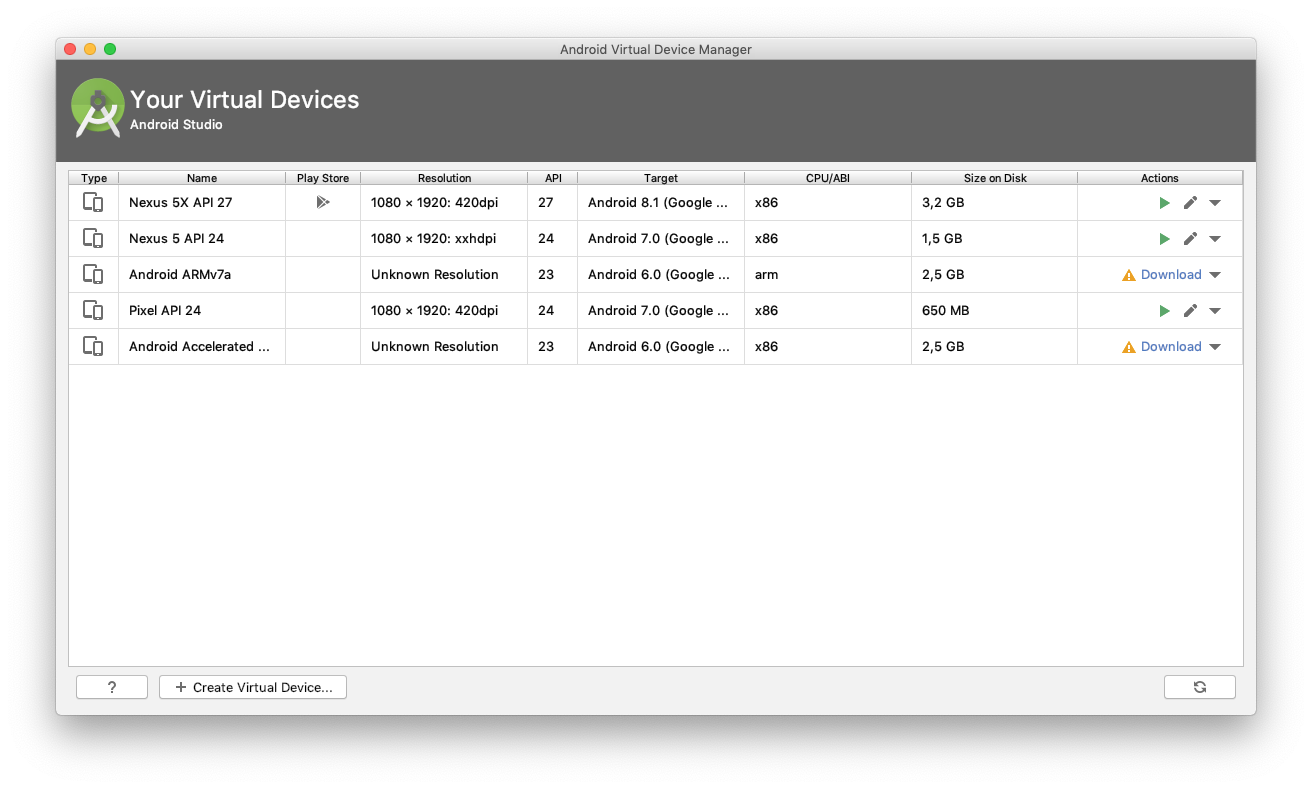The image size is (1312, 789).
Task: Edit the Nexus 5 API 24 device
Action: click(1190, 239)
